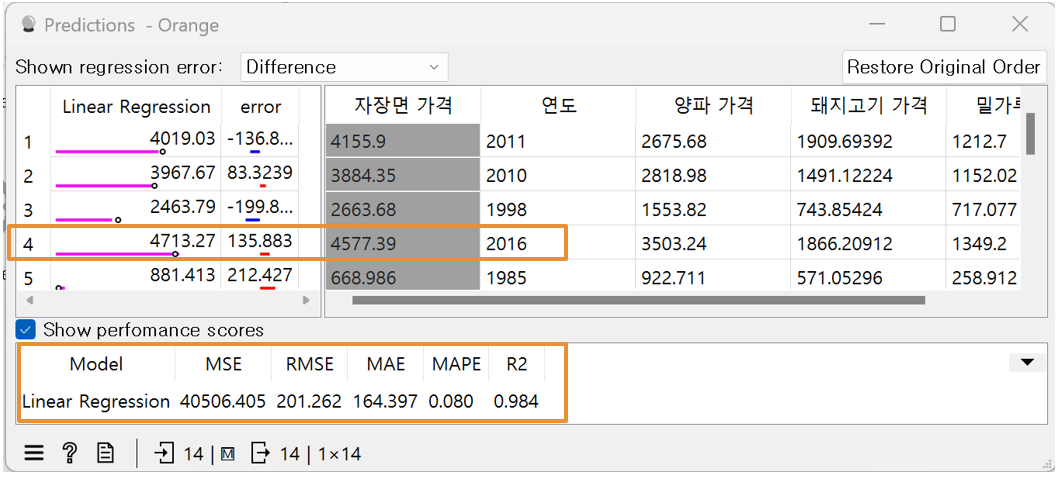Select 자장면 가격 cell 3884.35
Screen dimensions: 1062x479
(403, 175)
